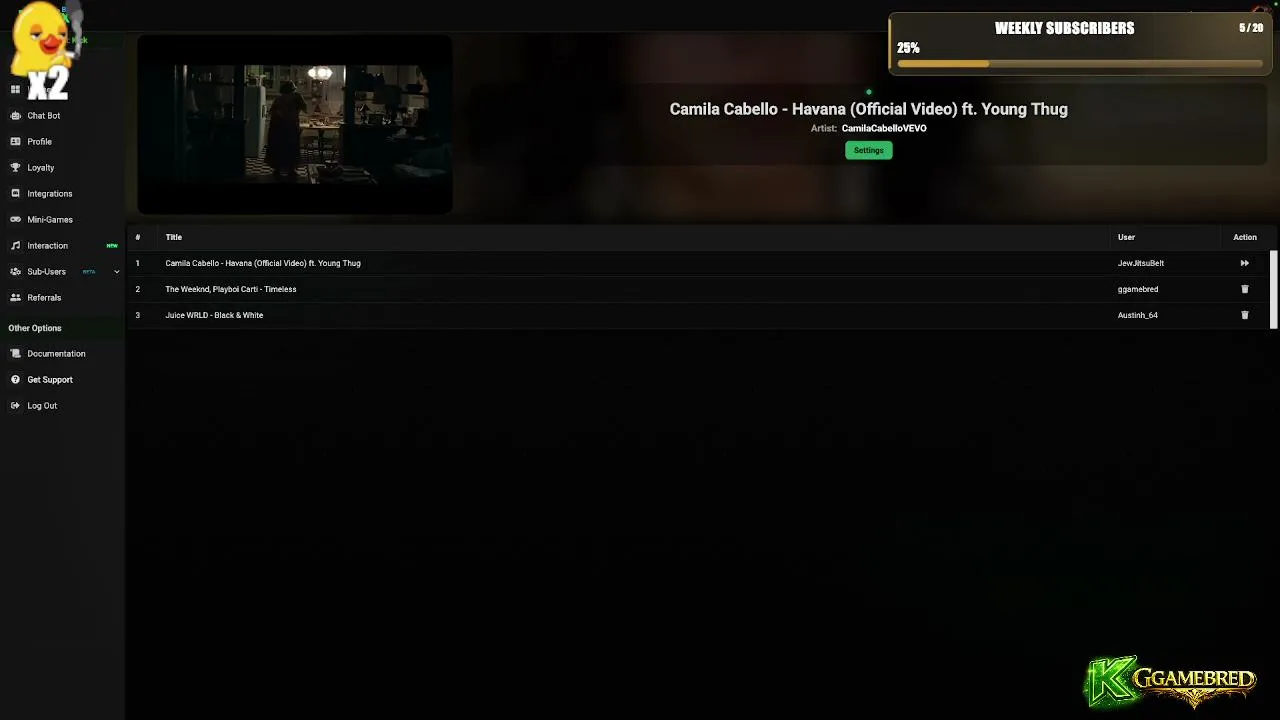This screenshot has height=720, width=1280.
Task: Click the Title column header
Action: [x=174, y=237]
